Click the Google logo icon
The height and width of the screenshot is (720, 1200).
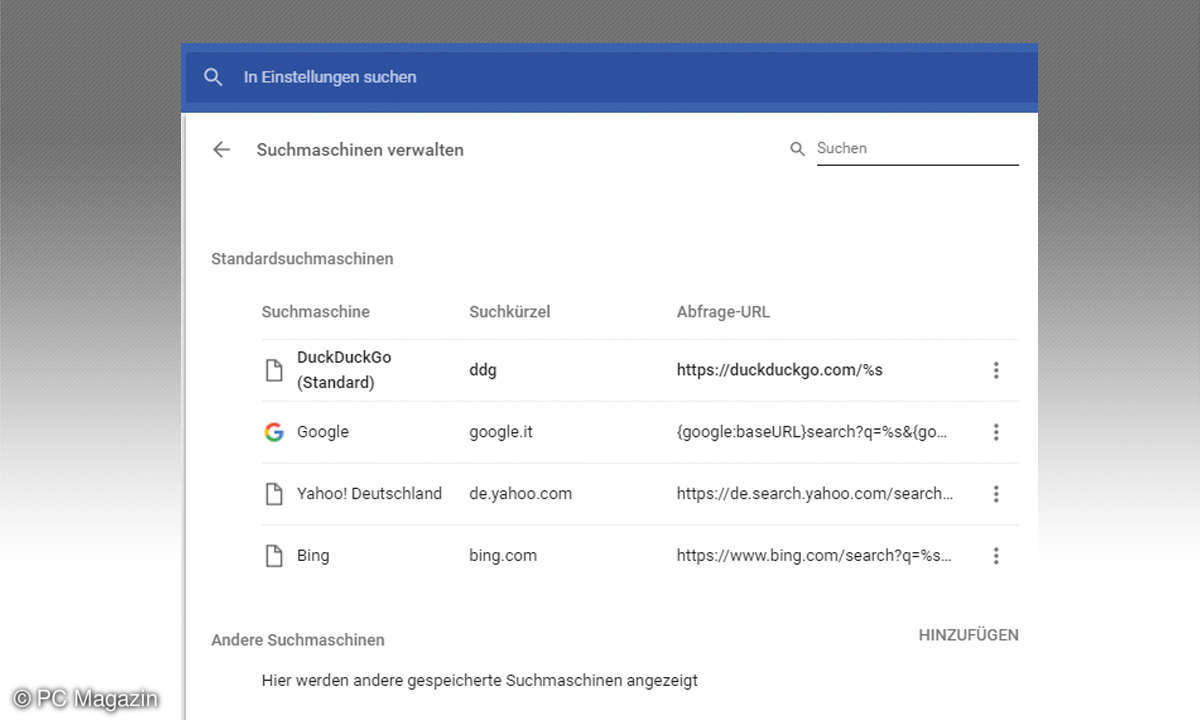(274, 432)
